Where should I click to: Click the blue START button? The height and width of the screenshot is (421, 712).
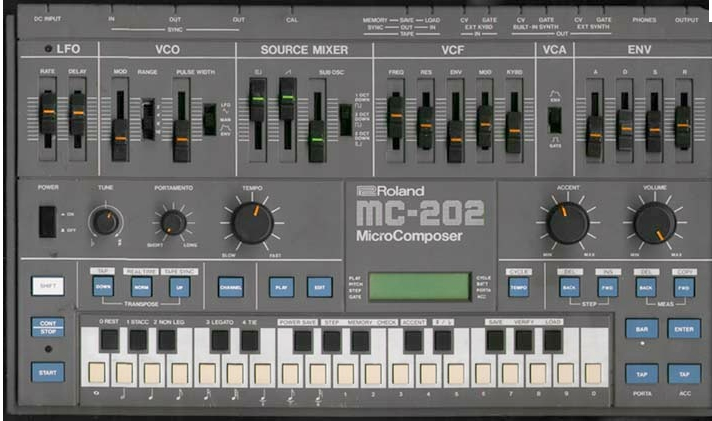(48, 372)
